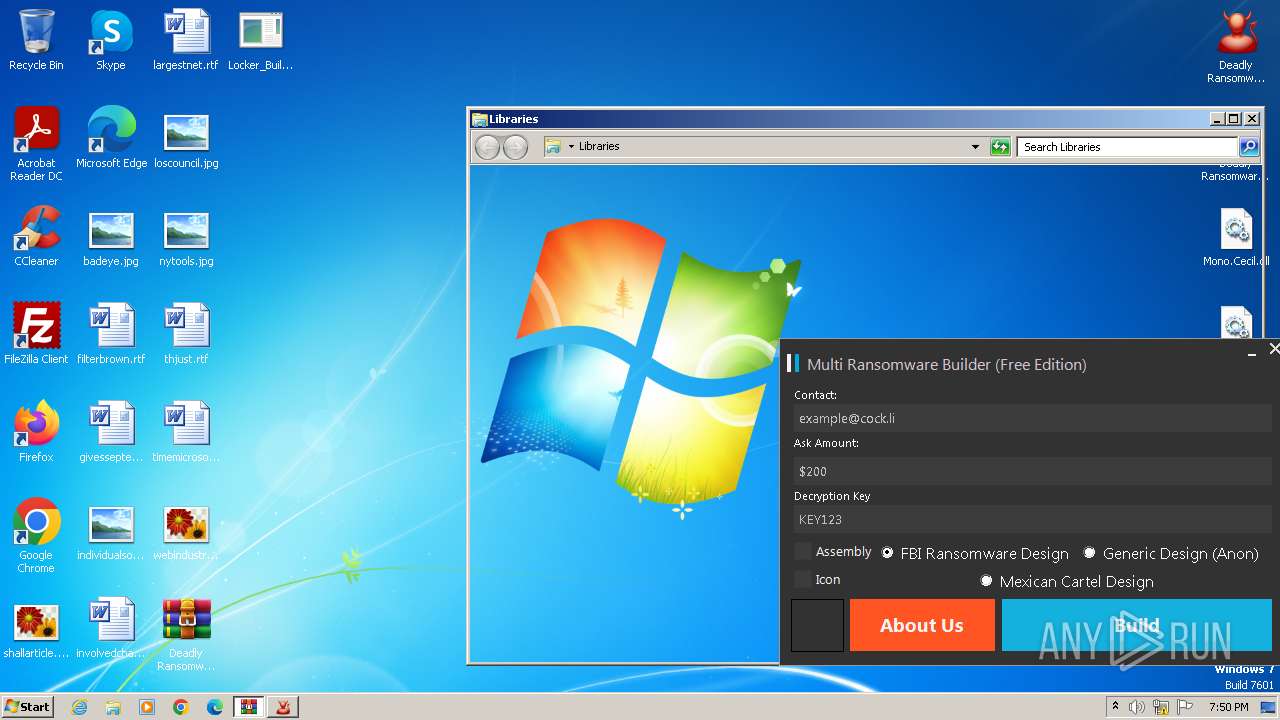Expand the Libraries breadcrumb arrow
The image size is (1280, 720).
pos(572,147)
